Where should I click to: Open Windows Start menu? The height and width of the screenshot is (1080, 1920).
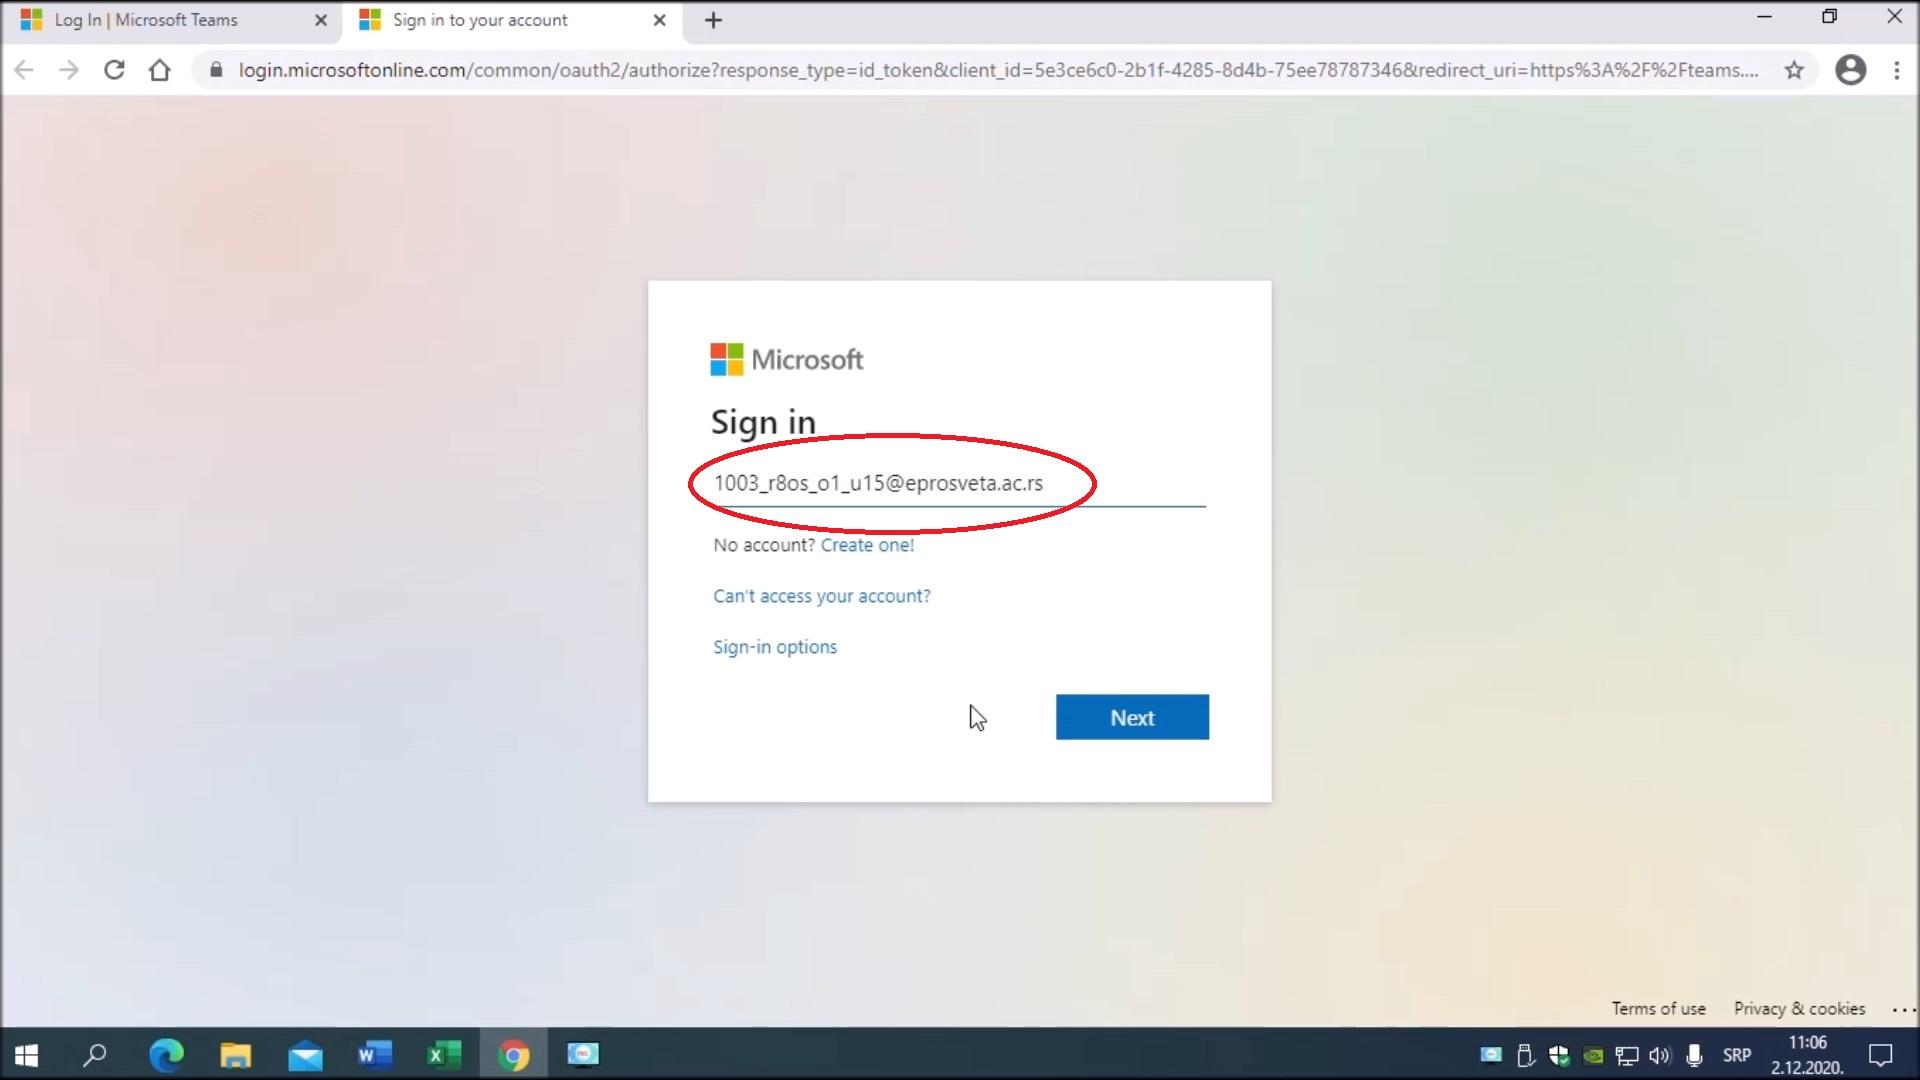click(27, 1055)
